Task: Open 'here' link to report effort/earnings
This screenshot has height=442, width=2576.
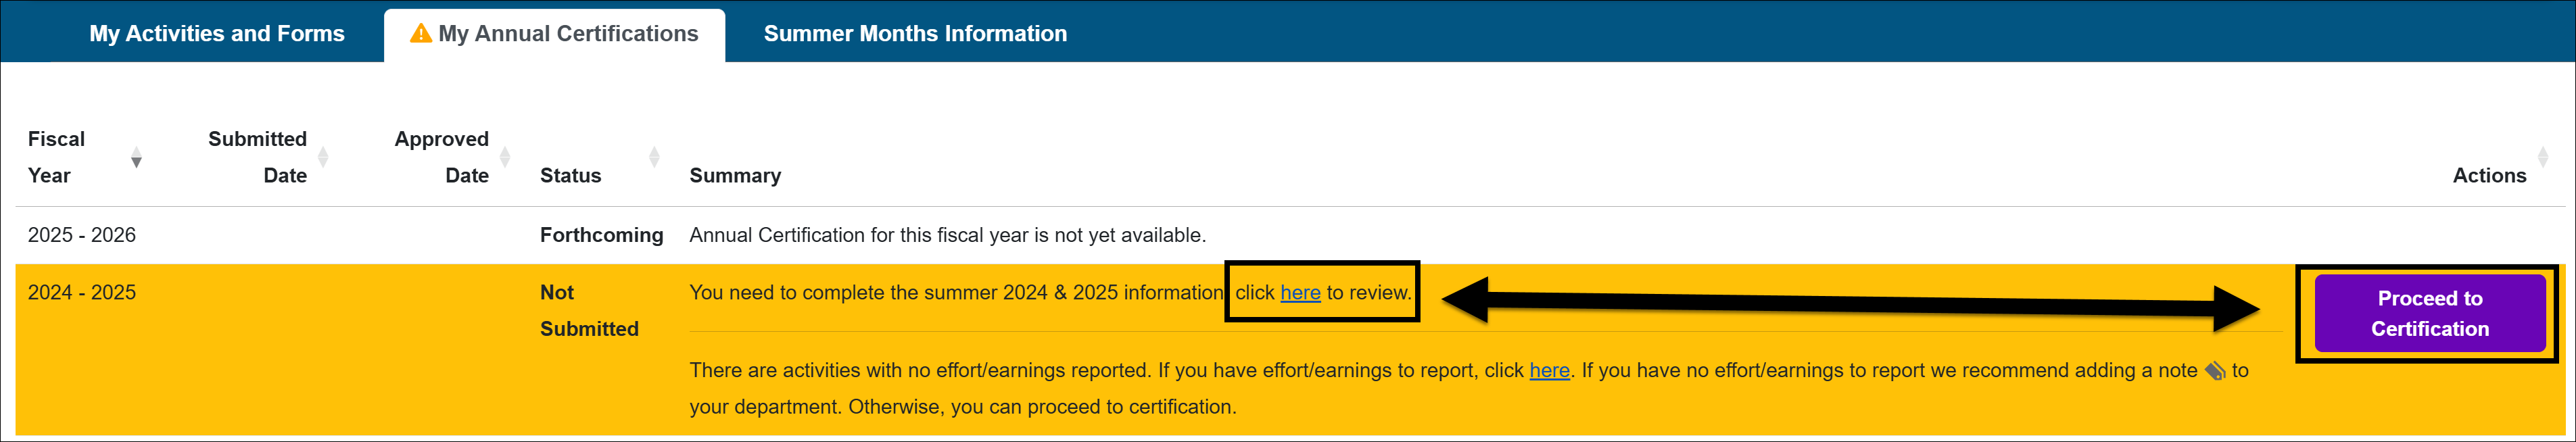Action: (x=1549, y=371)
